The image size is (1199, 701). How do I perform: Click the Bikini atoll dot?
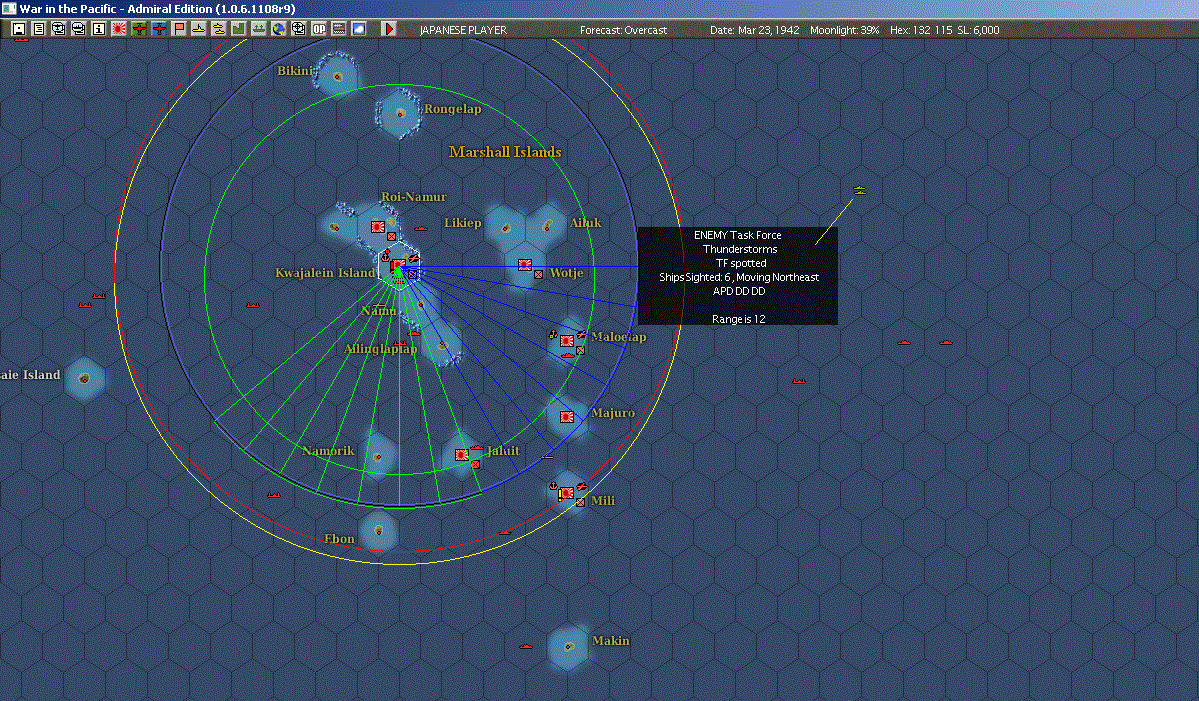click(x=337, y=76)
